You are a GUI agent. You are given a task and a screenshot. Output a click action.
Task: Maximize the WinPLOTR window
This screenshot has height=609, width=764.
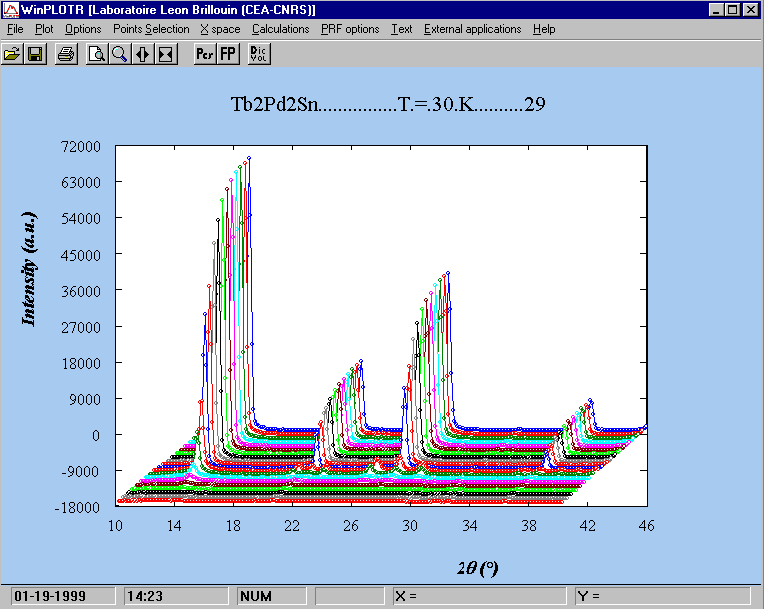click(x=732, y=10)
